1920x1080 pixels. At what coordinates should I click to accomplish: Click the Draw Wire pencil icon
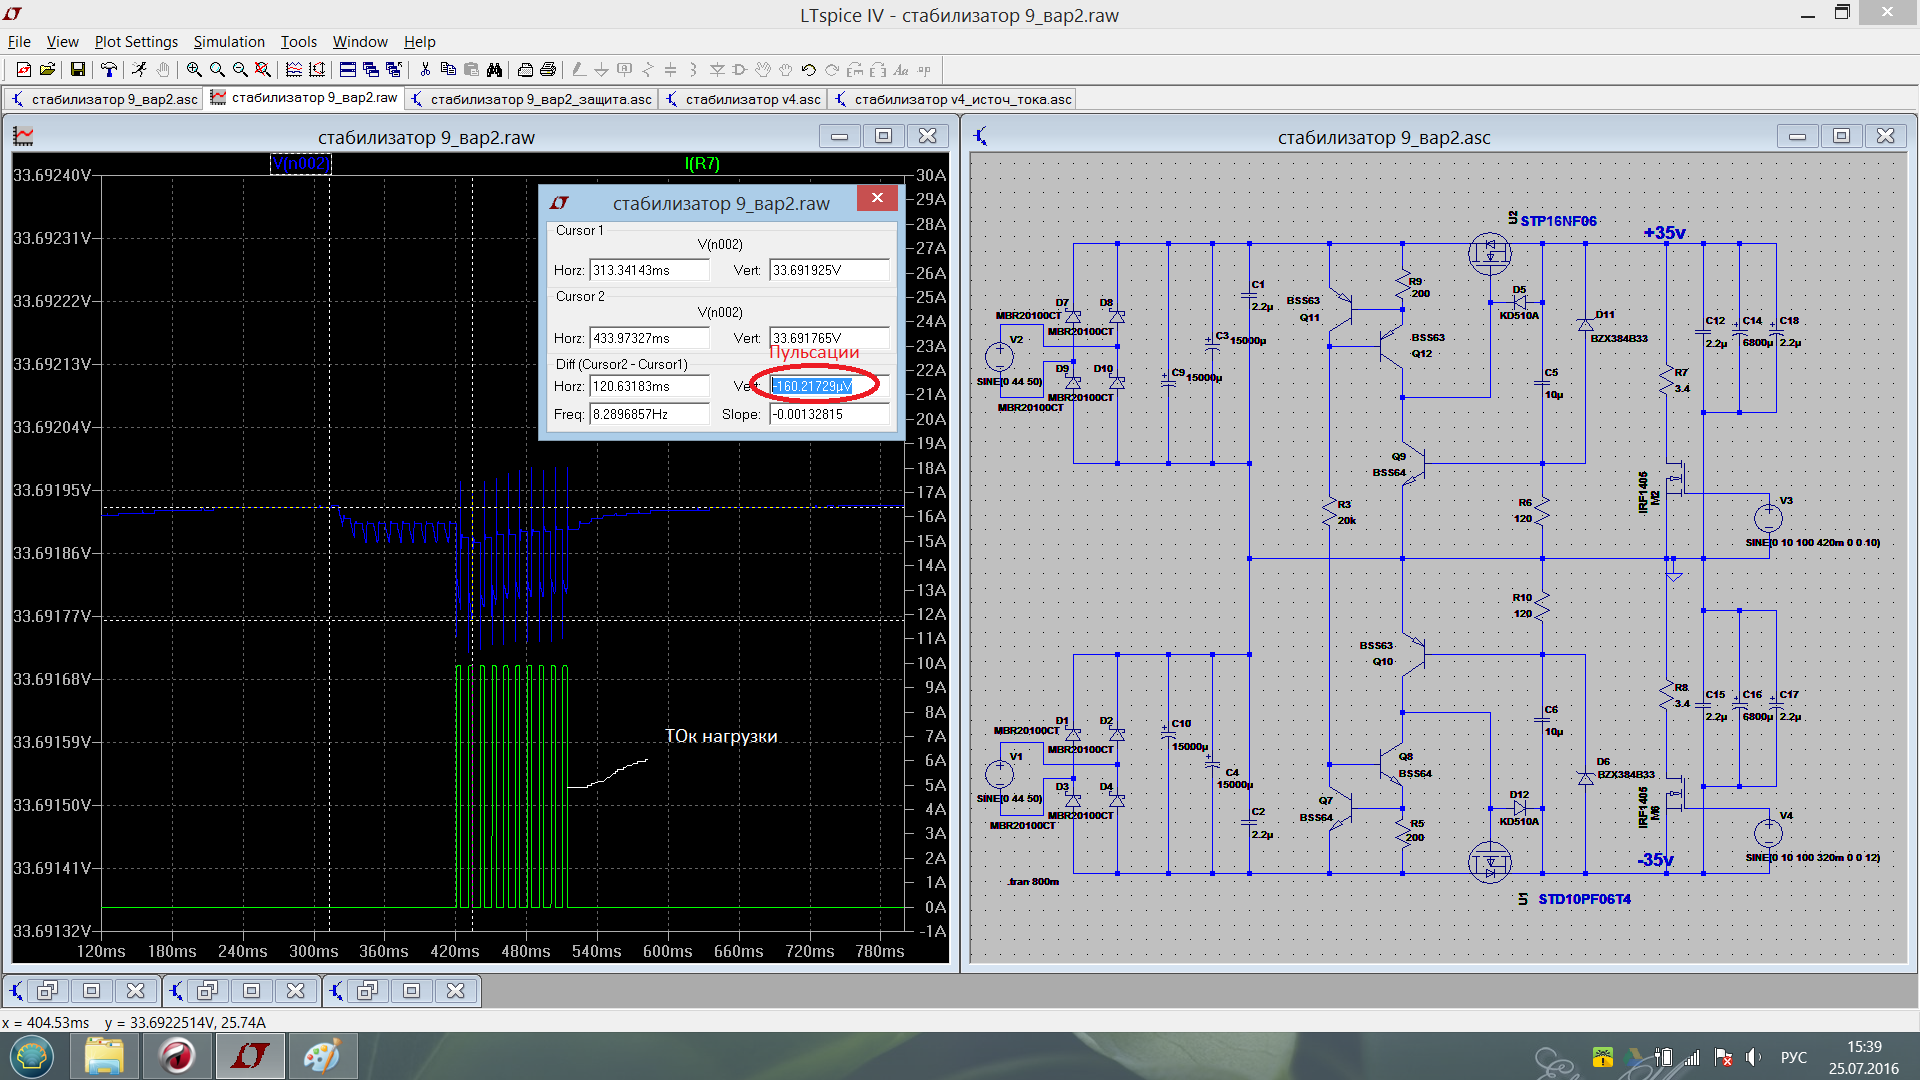tap(578, 70)
